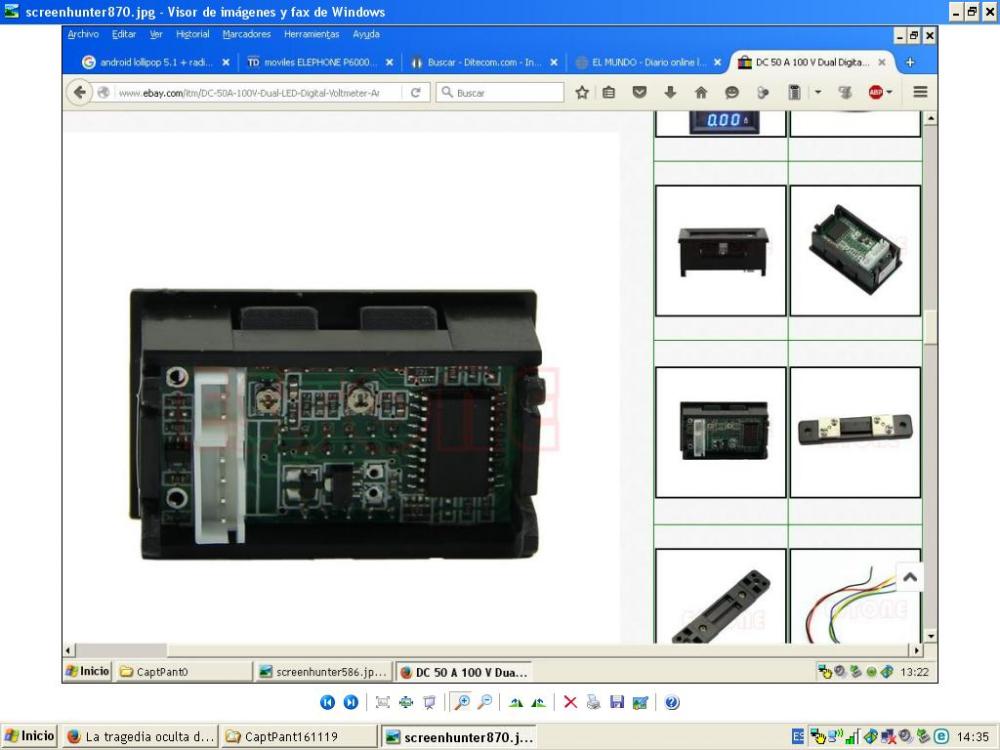The image size is (1000, 750).
Task: Switch to La tragedia oculta taskbar button
Action: tap(140, 736)
